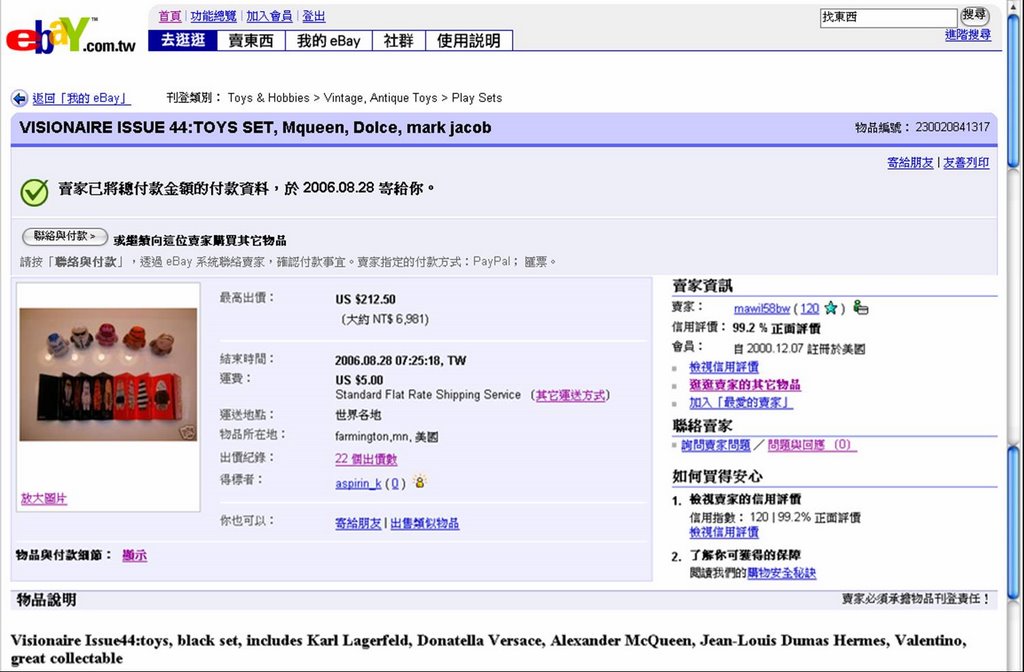Click 寄給朋友 under 你也可以
The height and width of the screenshot is (672, 1024).
coord(358,523)
